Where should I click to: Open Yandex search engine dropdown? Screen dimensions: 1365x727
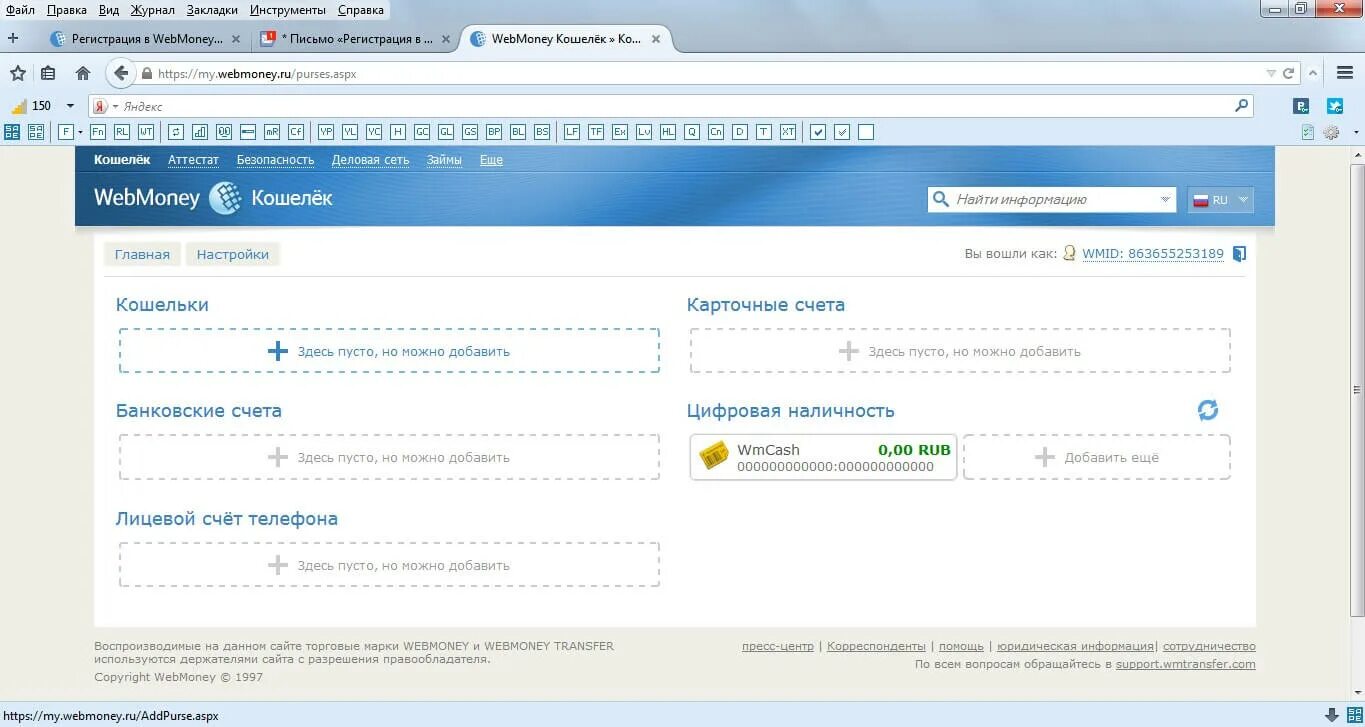(x=115, y=106)
